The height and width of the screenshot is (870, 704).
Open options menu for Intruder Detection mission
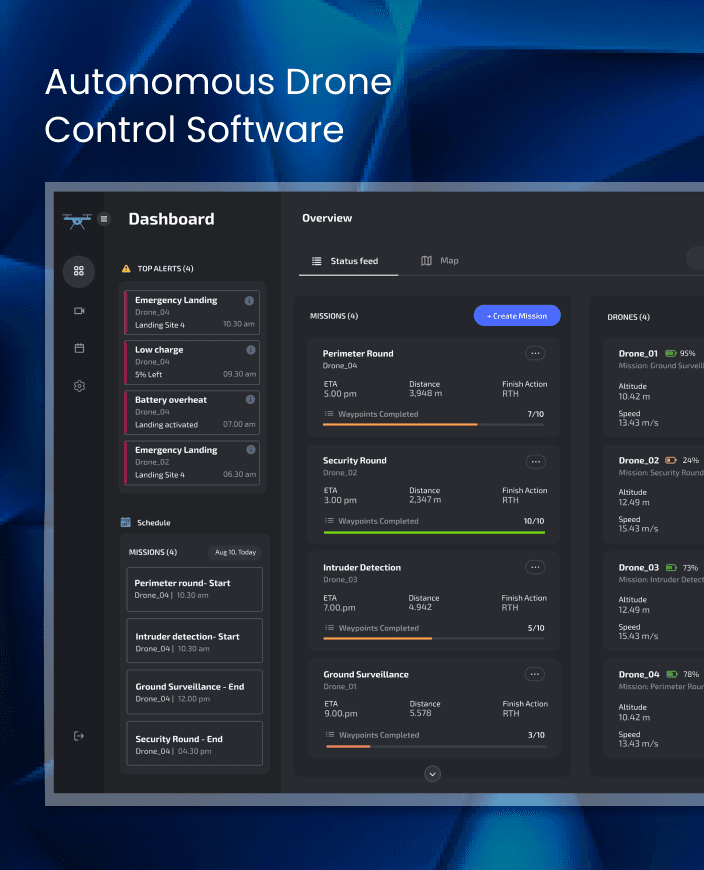pos(535,567)
